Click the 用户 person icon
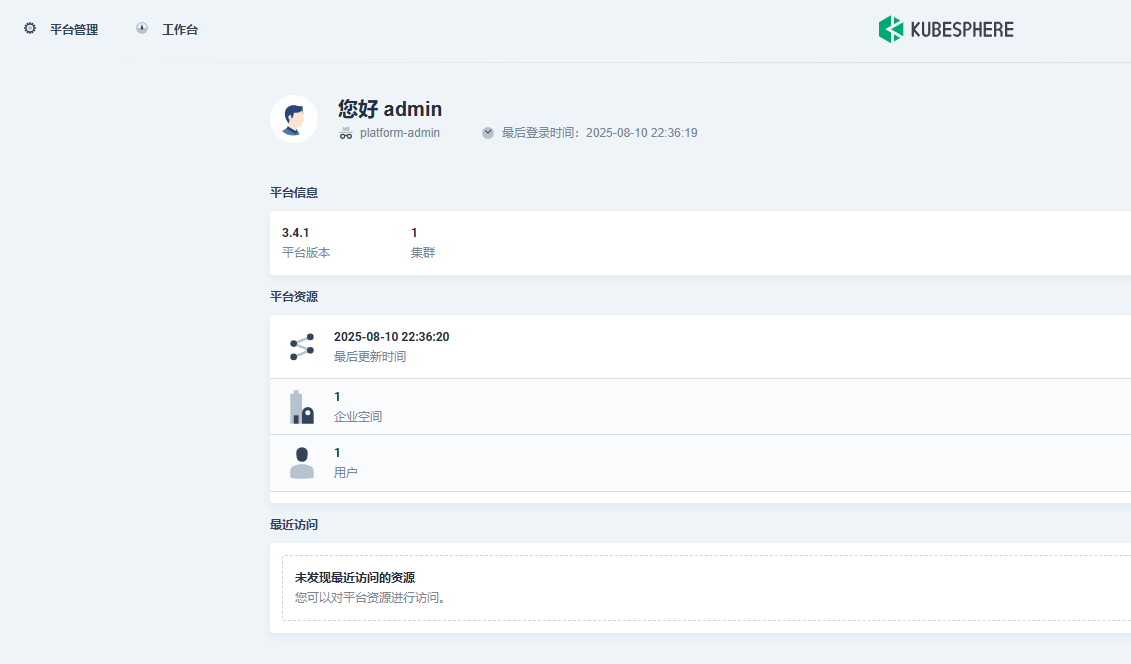 [302, 463]
